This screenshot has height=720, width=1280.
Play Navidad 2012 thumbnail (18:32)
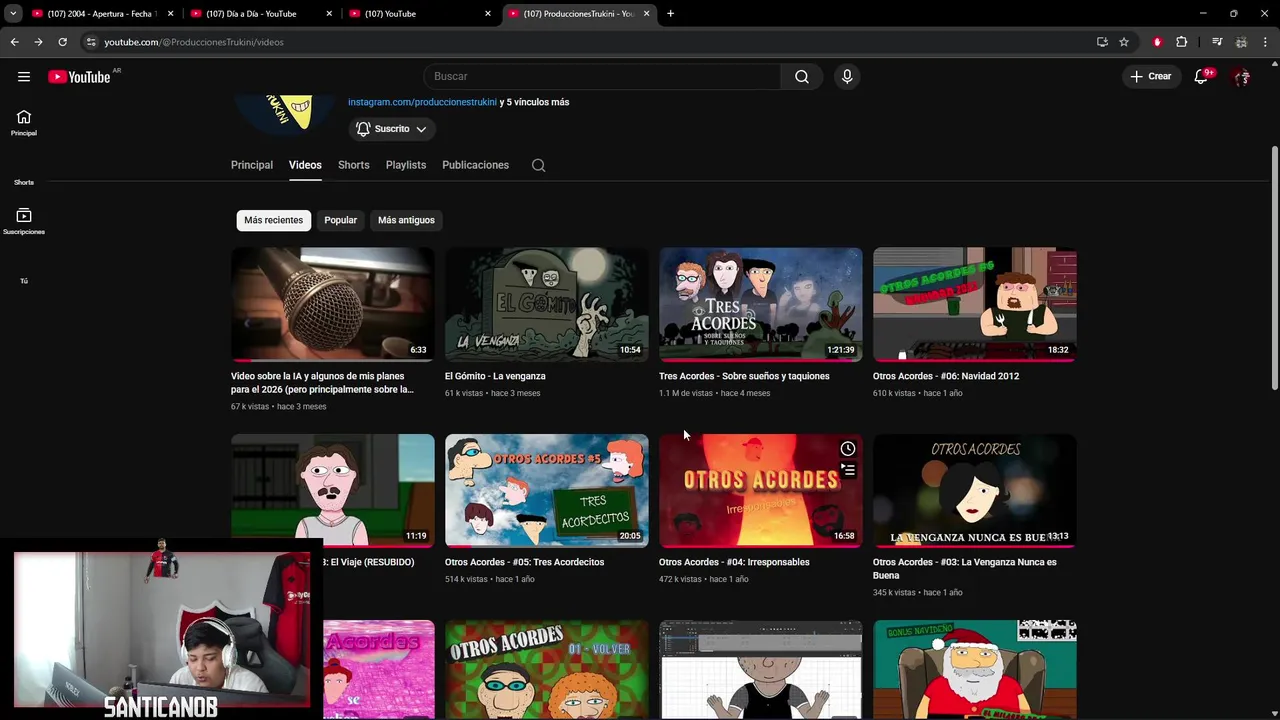(x=975, y=304)
